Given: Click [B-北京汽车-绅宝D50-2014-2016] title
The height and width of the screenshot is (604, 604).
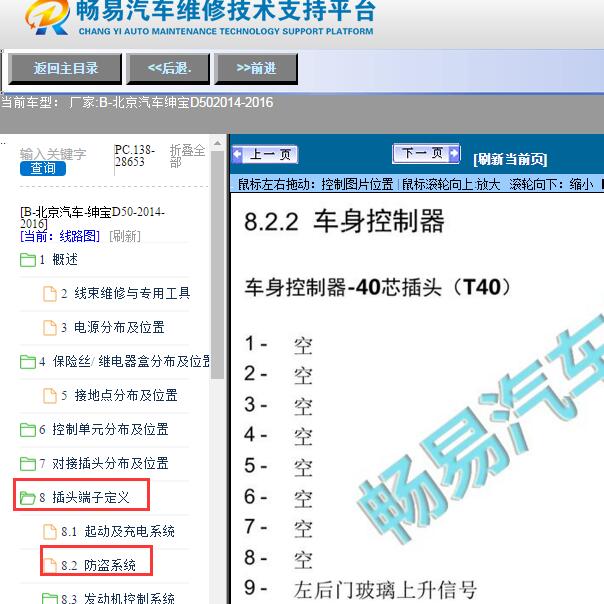Looking at the screenshot, I should 92,218.
